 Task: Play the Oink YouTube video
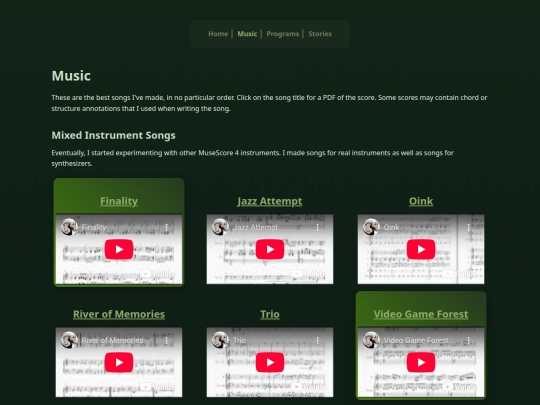pos(421,249)
